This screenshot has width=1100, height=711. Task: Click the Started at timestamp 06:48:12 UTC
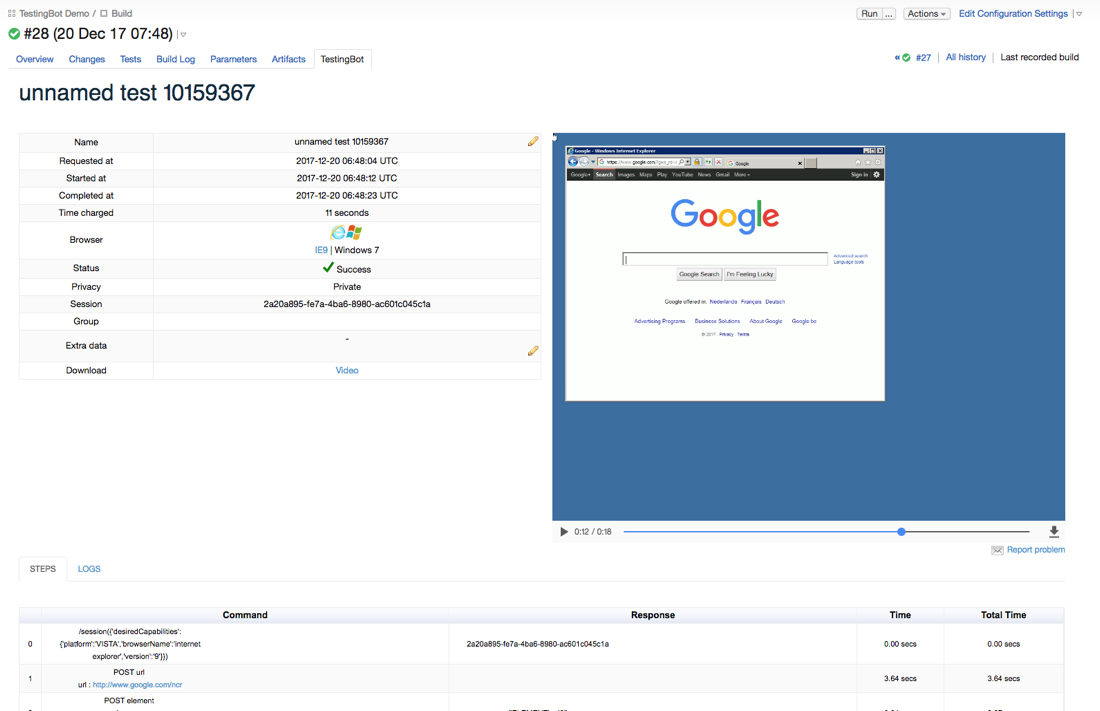347,178
